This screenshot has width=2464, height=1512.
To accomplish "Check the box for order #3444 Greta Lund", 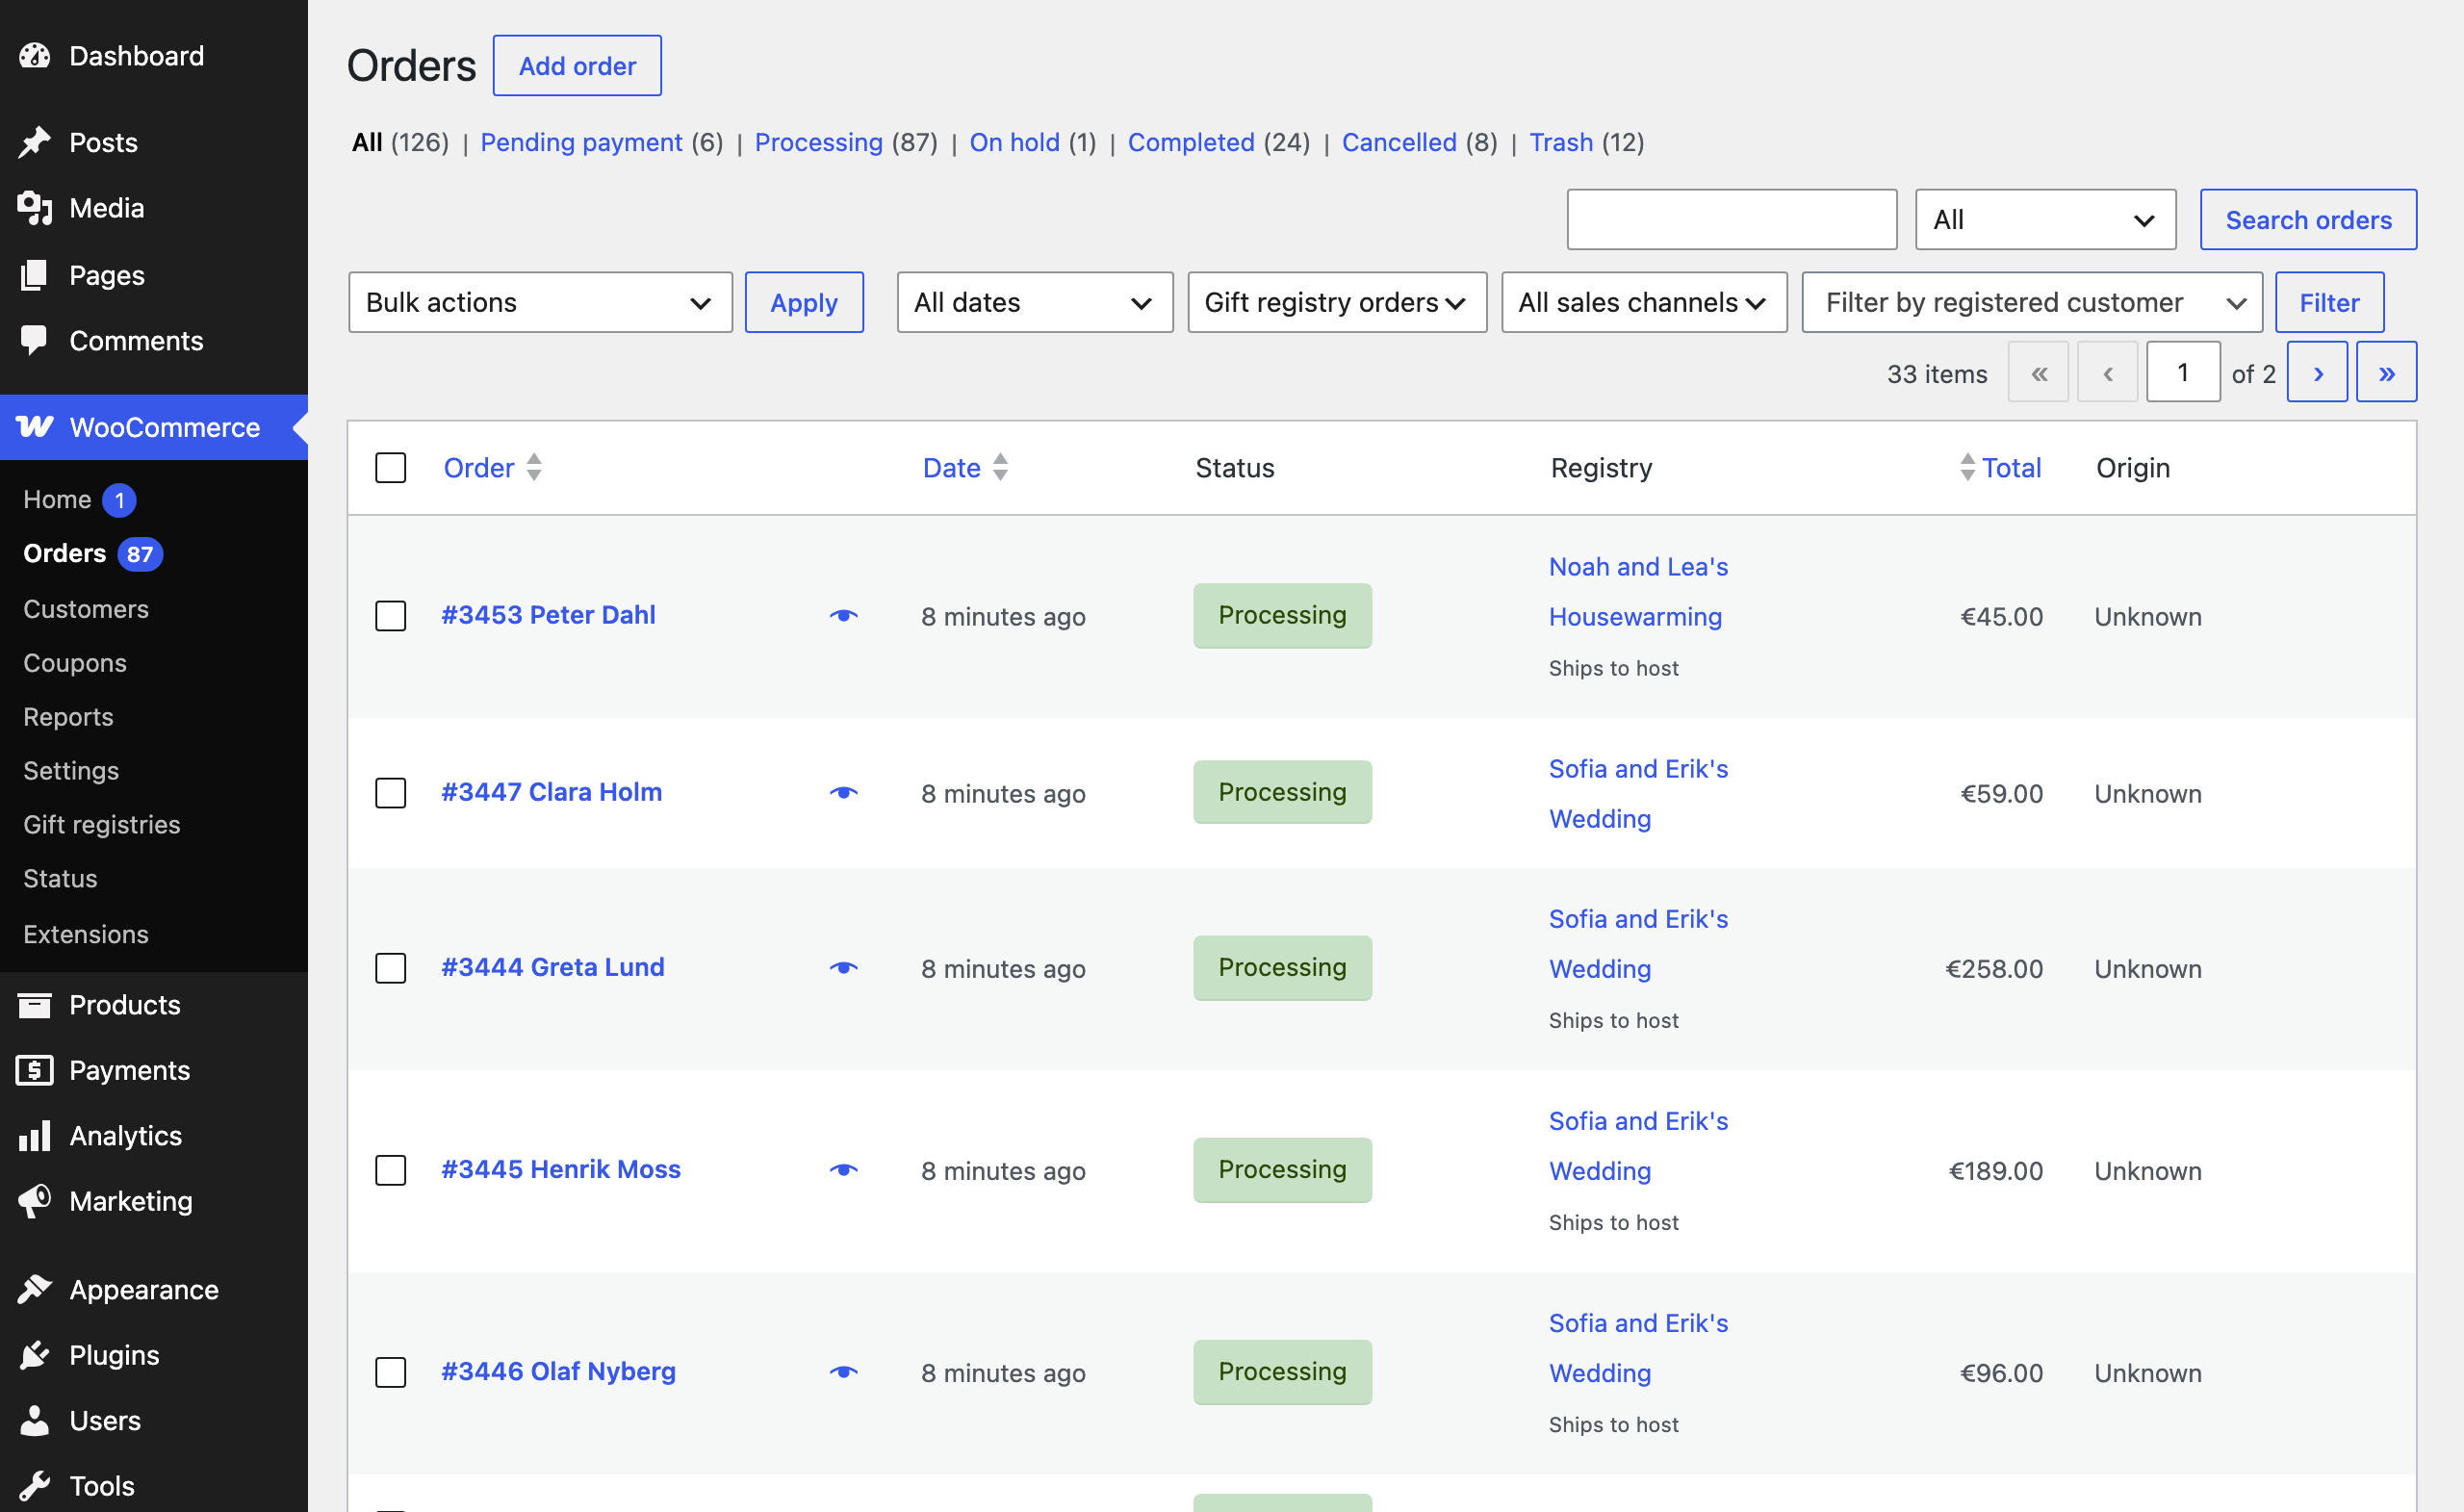I will pyautogui.click(x=391, y=968).
